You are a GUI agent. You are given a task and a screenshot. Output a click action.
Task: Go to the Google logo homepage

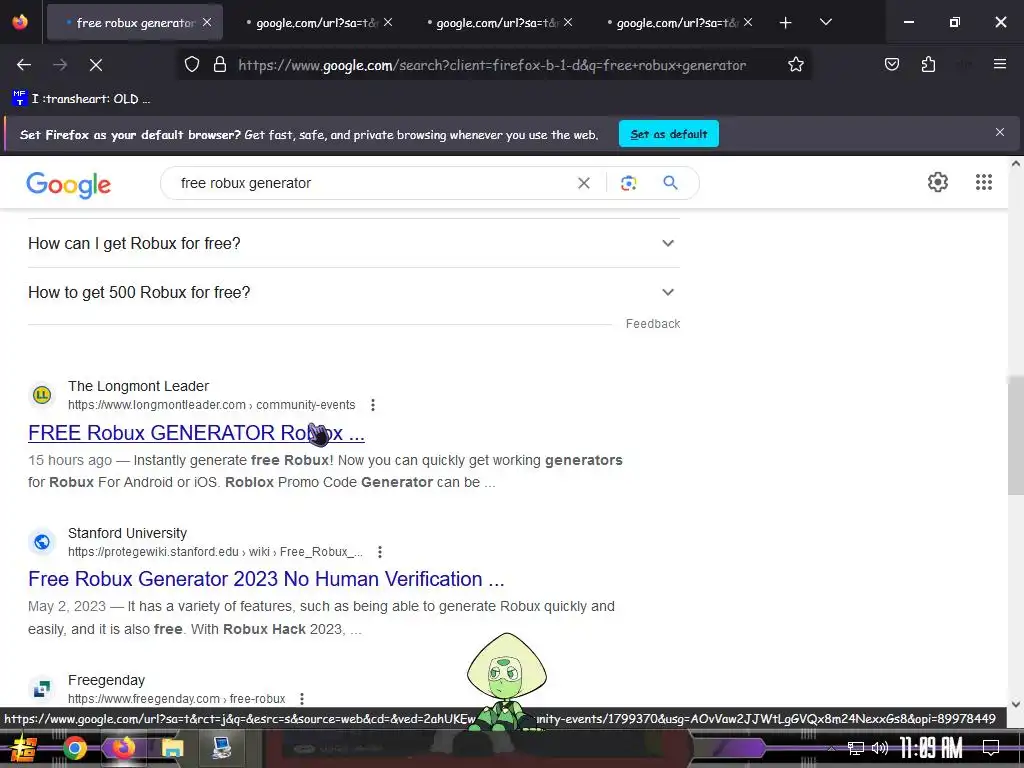[69, 185]
